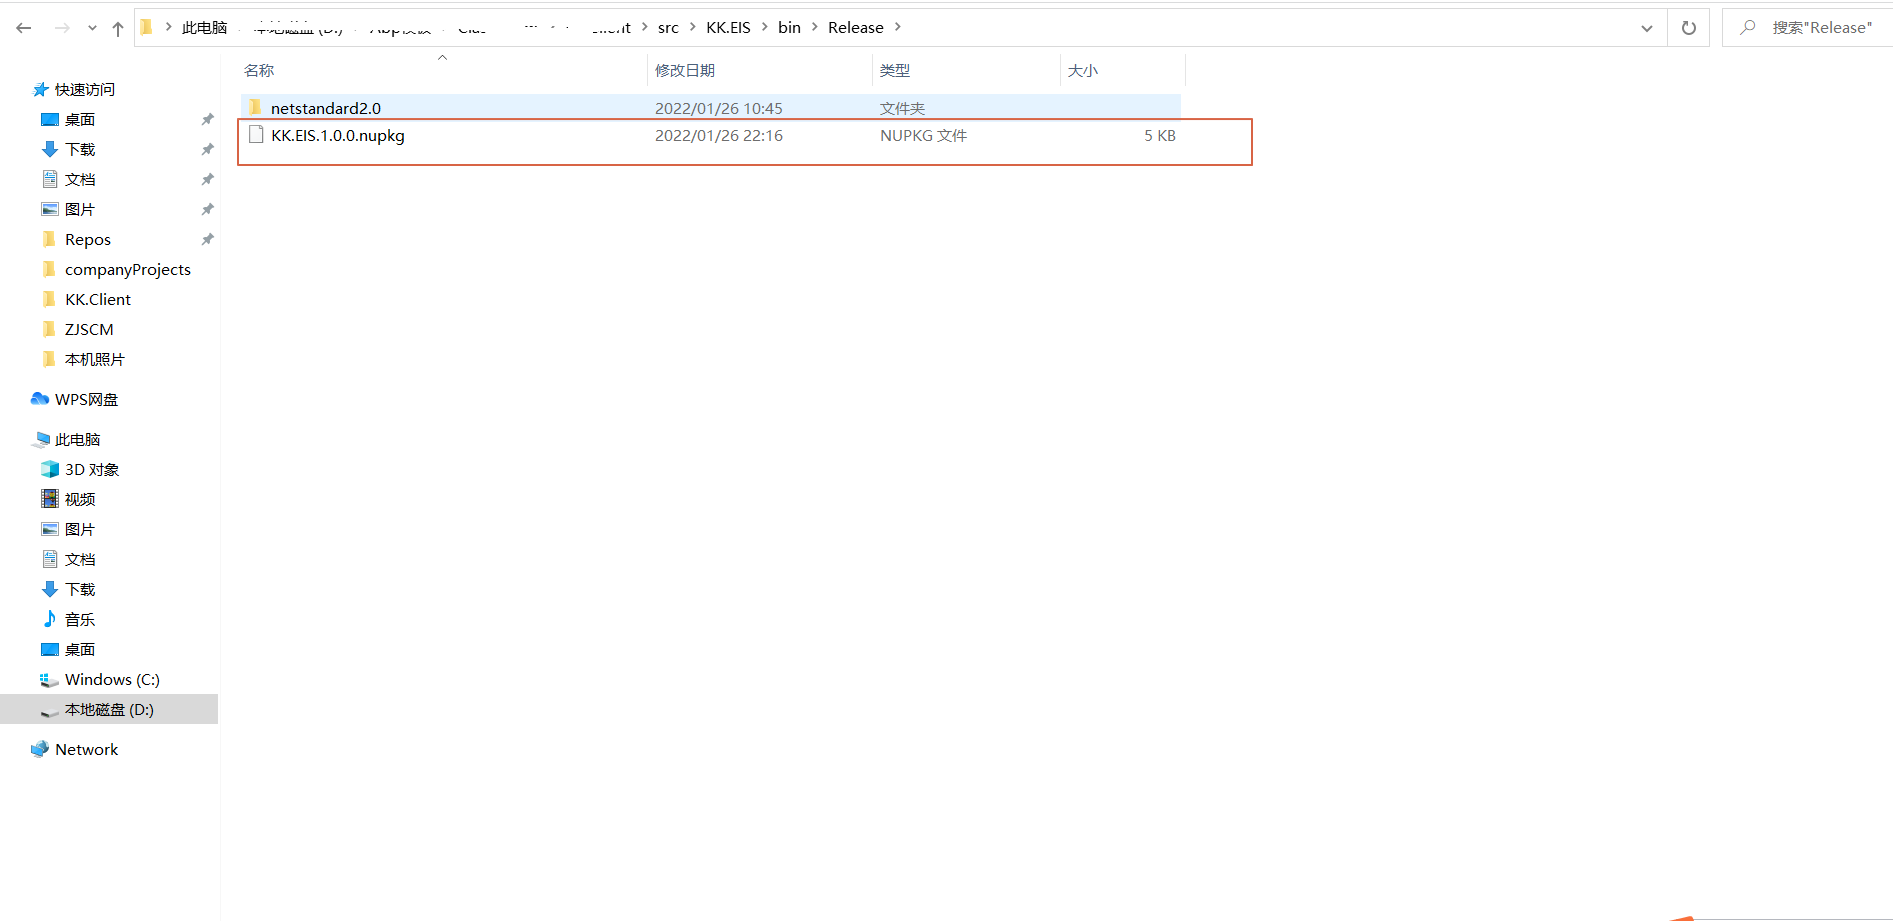Refresh the Release folder view
1893x921 pixels.
(x=1689, y=28)
